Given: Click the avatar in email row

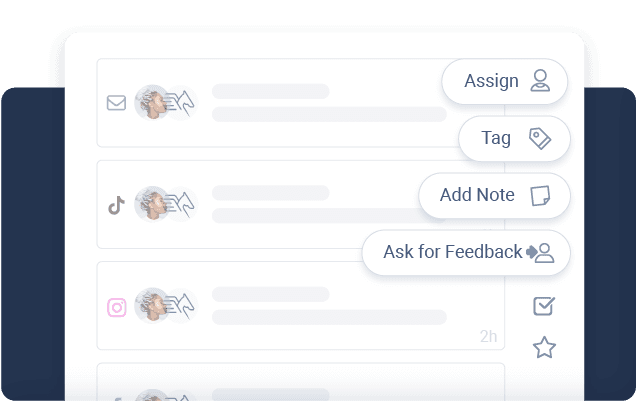Looking at the screenshot, I should [152, 102].
